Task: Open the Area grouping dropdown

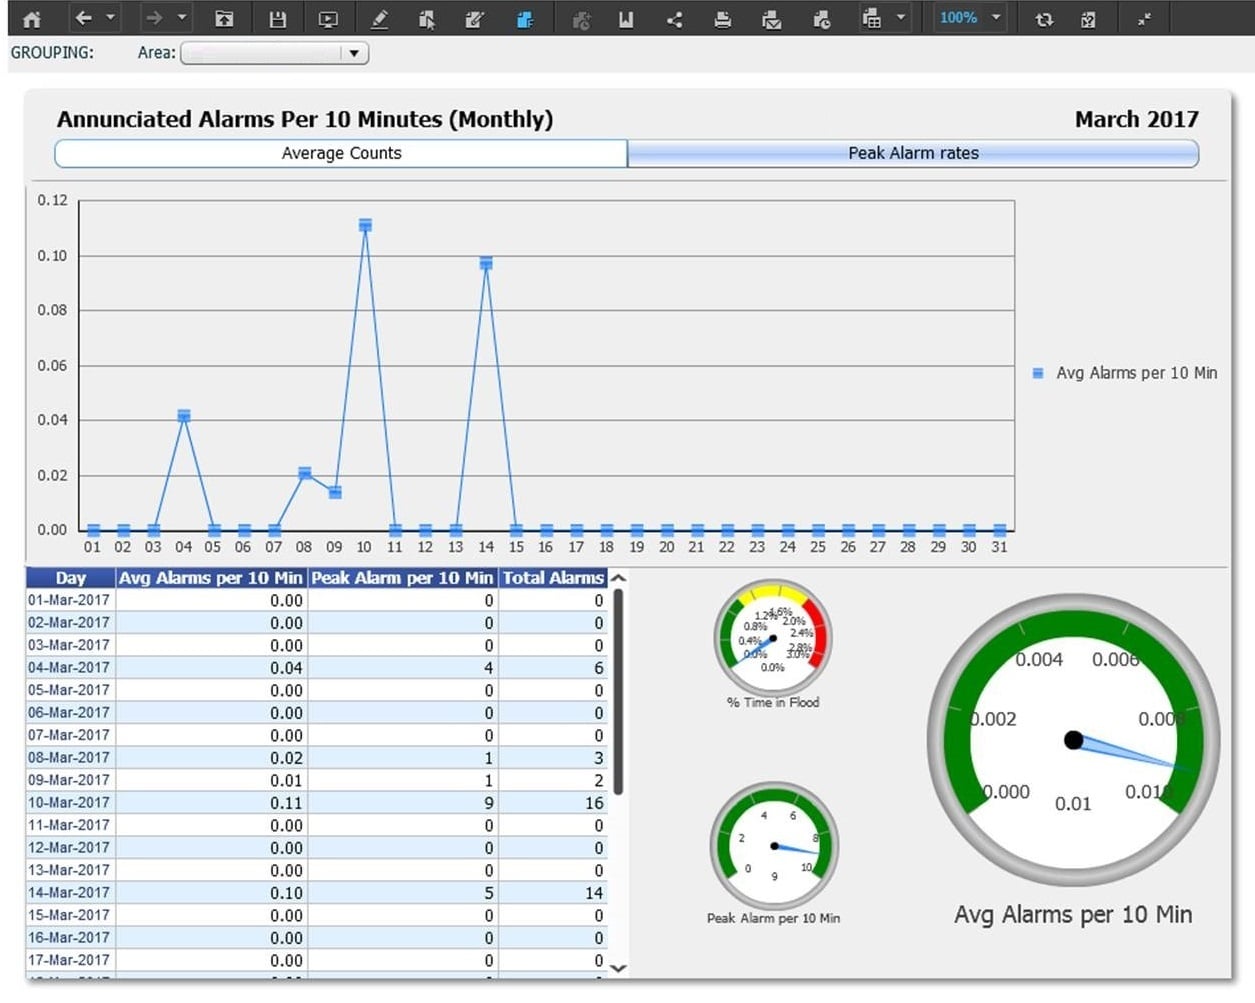Action: 354,53
